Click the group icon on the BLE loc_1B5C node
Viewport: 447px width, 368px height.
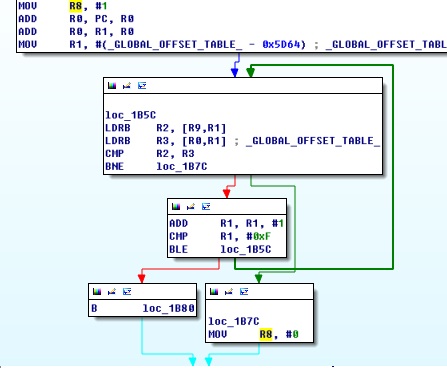click(206, 207)
